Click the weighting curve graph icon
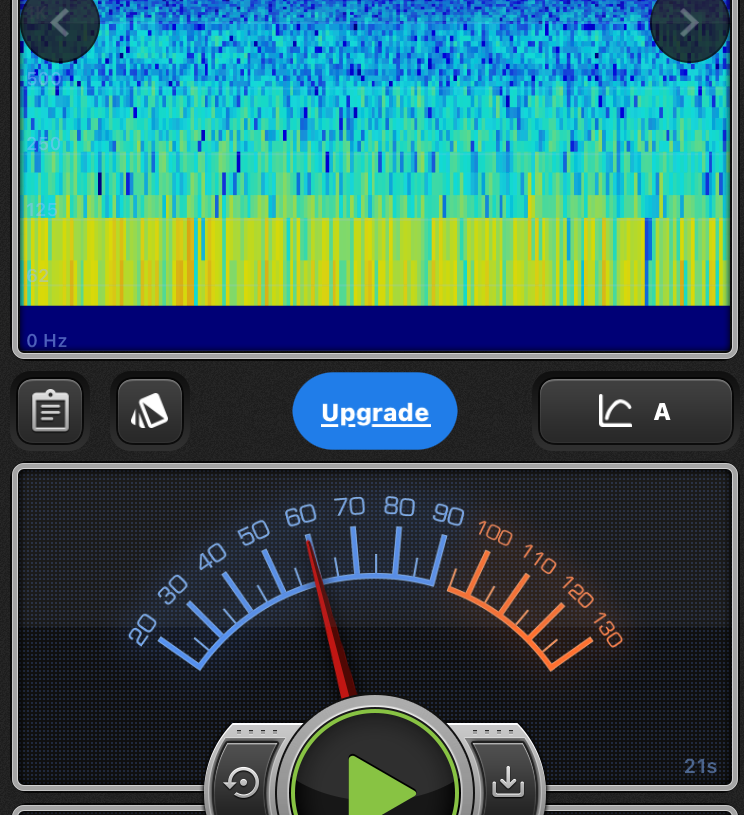 click(615, 411)
